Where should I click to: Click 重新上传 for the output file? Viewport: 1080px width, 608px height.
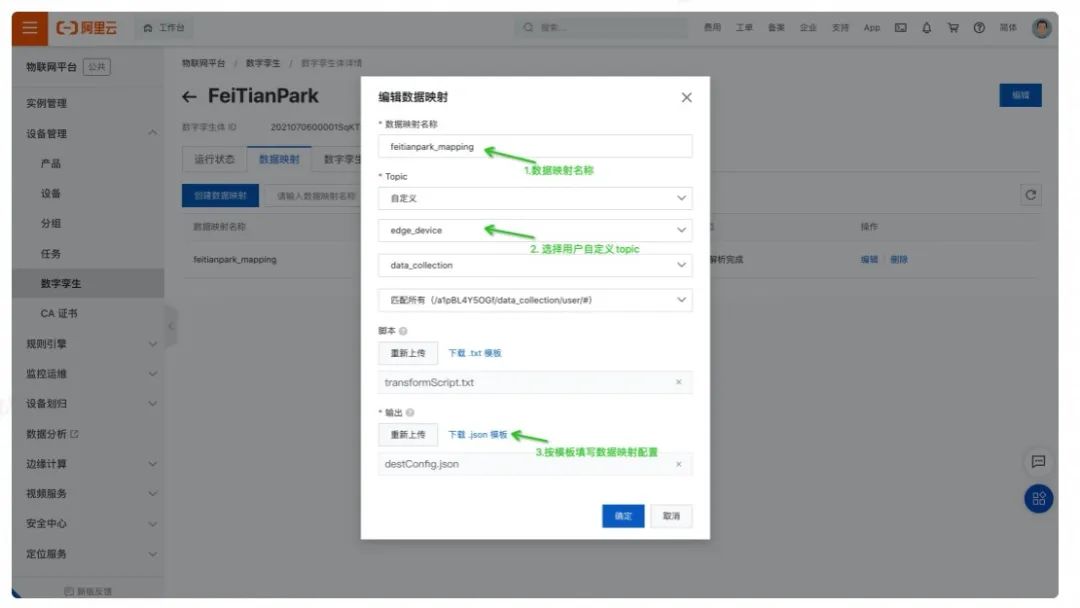(x=408, y=434)
